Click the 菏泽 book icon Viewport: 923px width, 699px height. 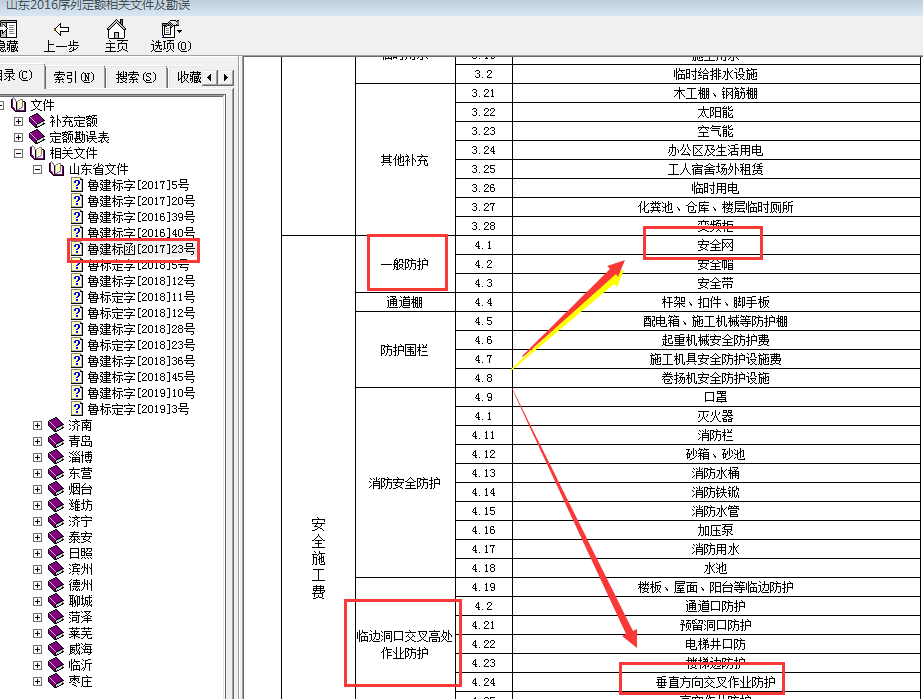point(56,617)
